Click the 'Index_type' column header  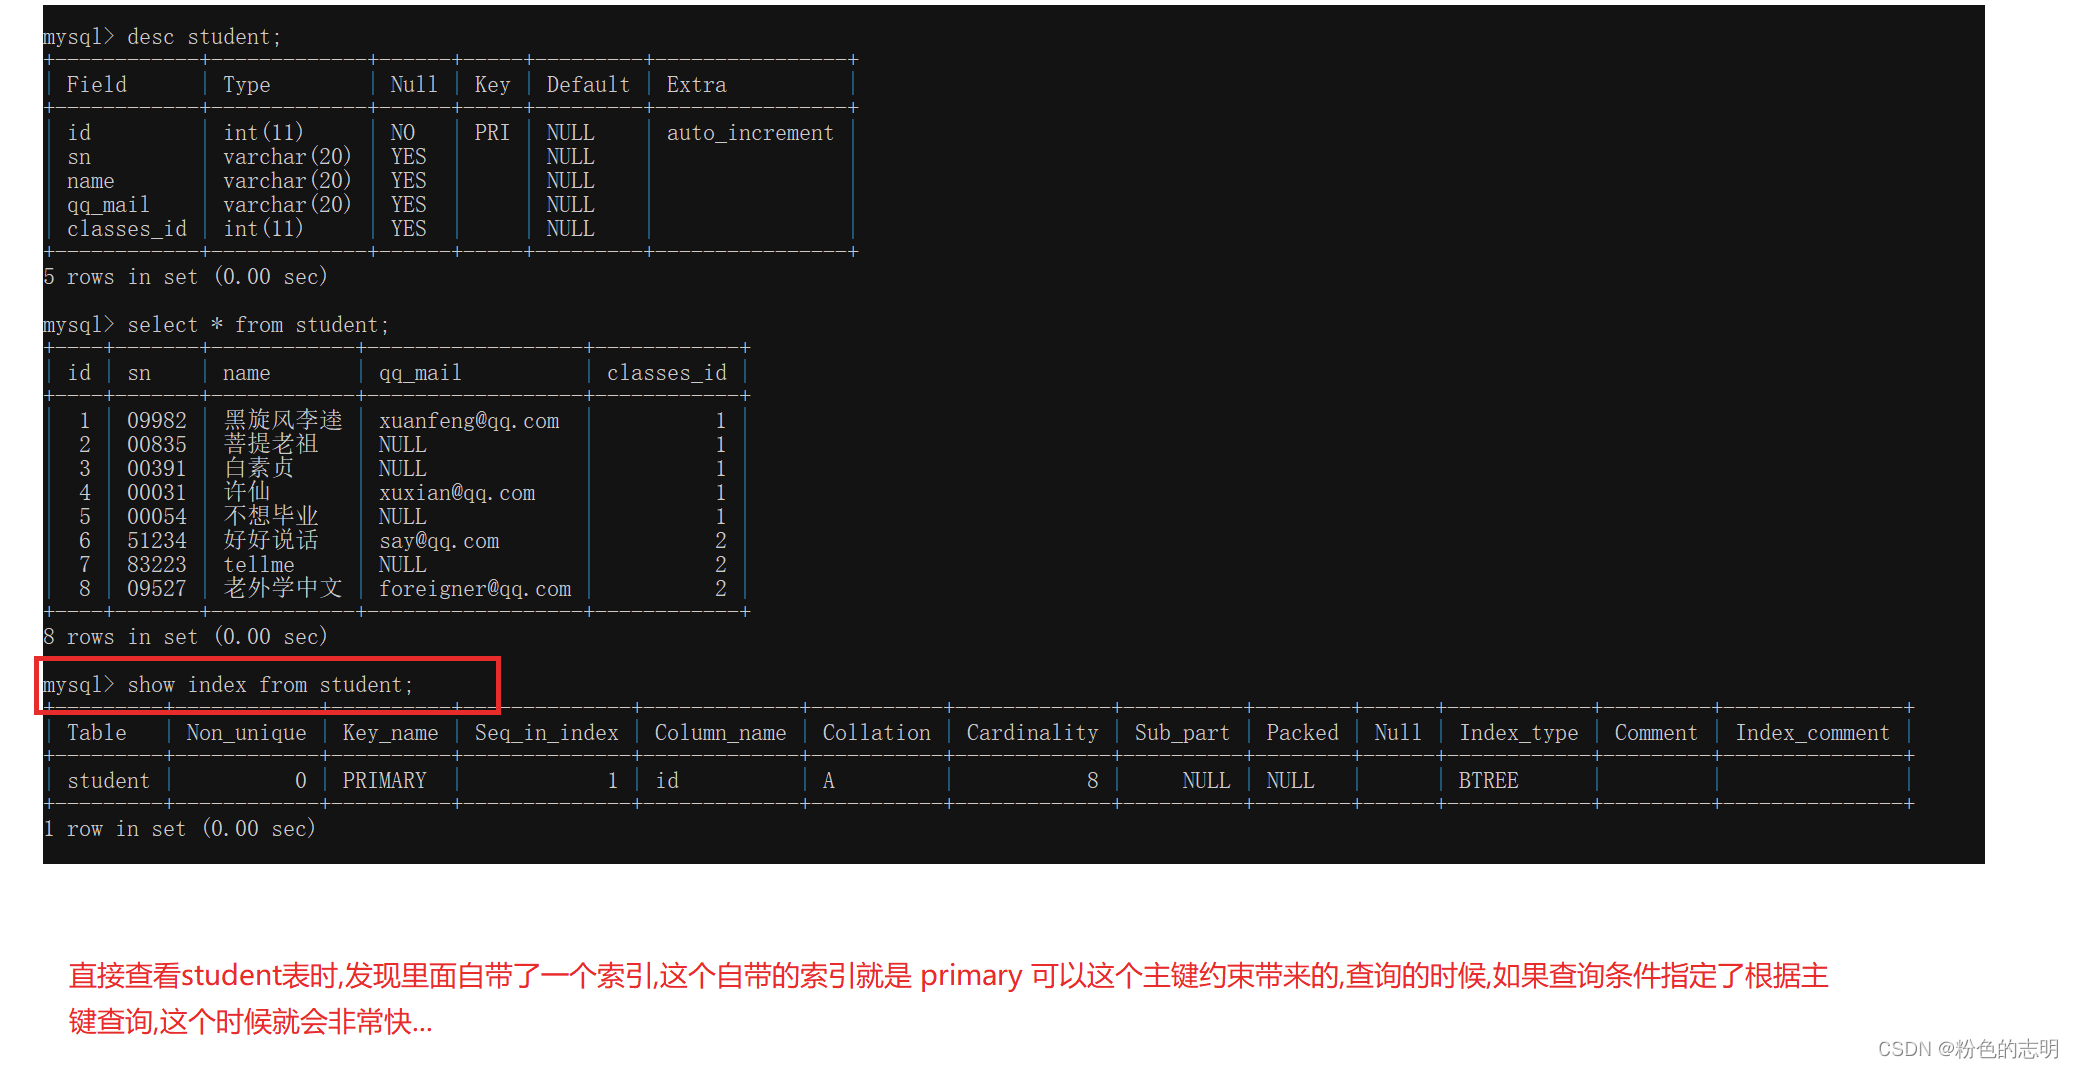point(1518,733)
